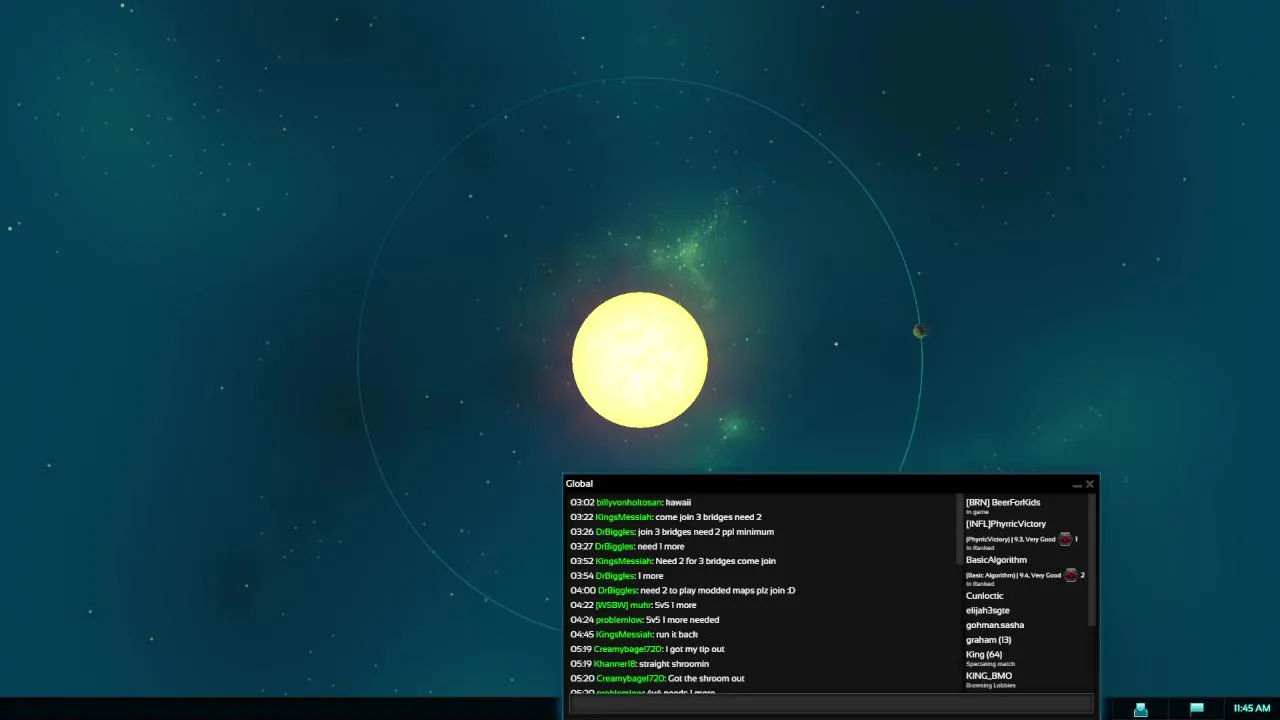This screenshot has width=1280, height=720.
Task: Click message "Need 2 for 3 bridges come join"
Action: pyautogui.click(x=715, y=561)
